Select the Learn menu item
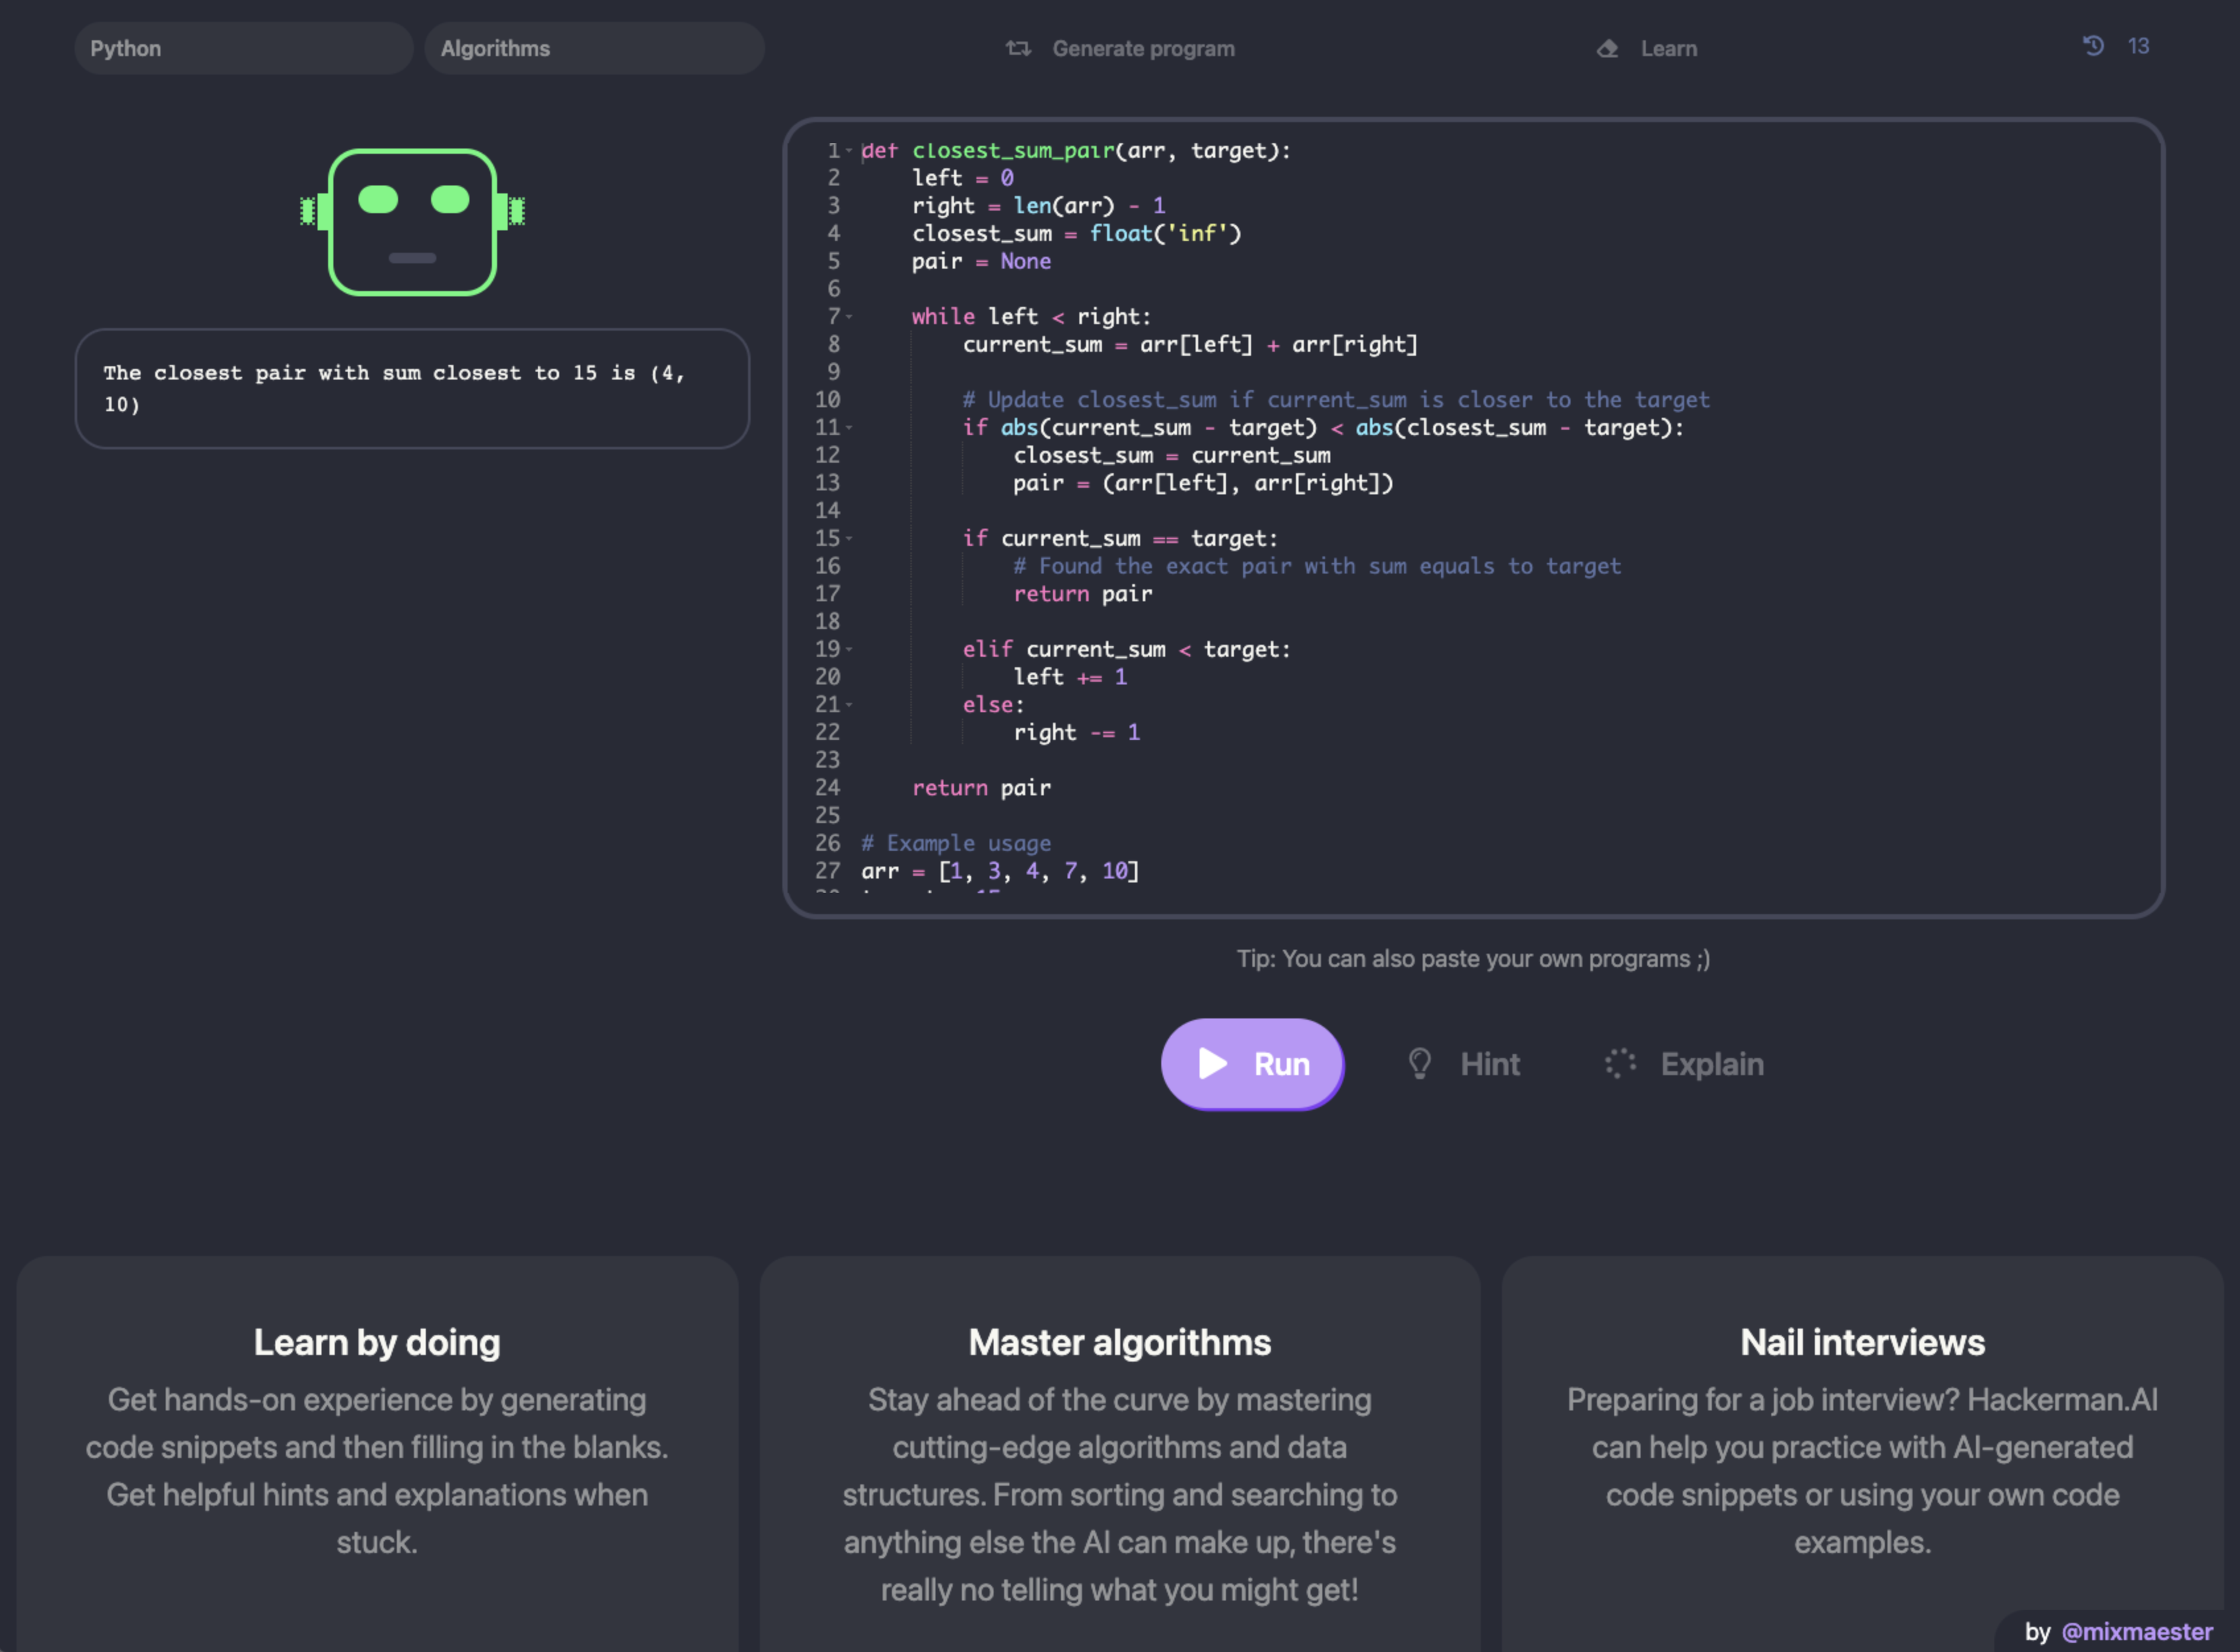 point(1668,48)
